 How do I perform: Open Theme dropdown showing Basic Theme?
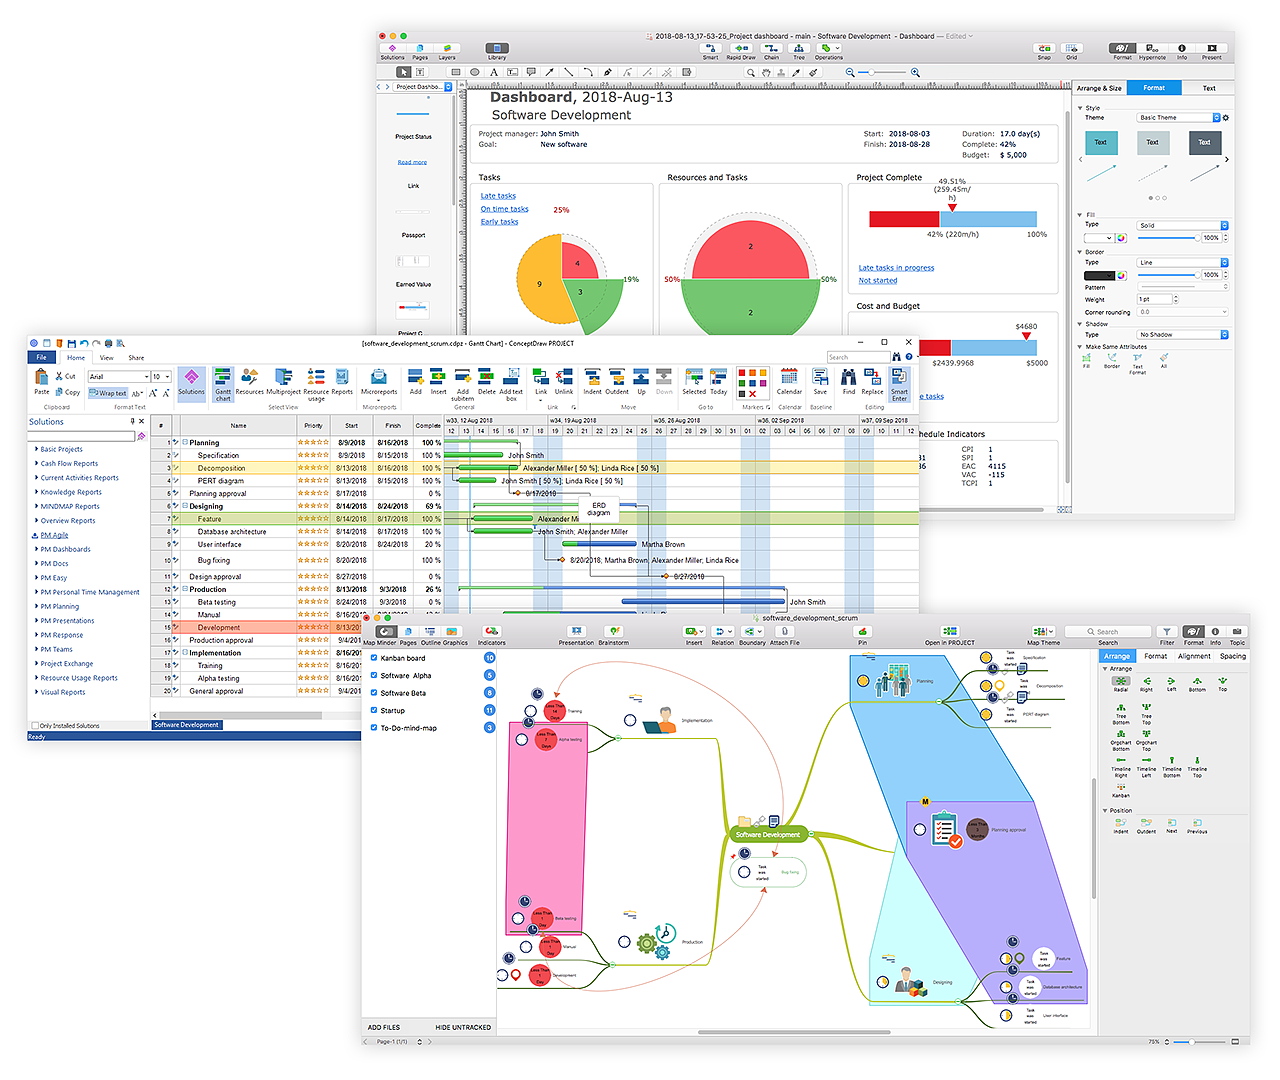[x=1179, y=117]
